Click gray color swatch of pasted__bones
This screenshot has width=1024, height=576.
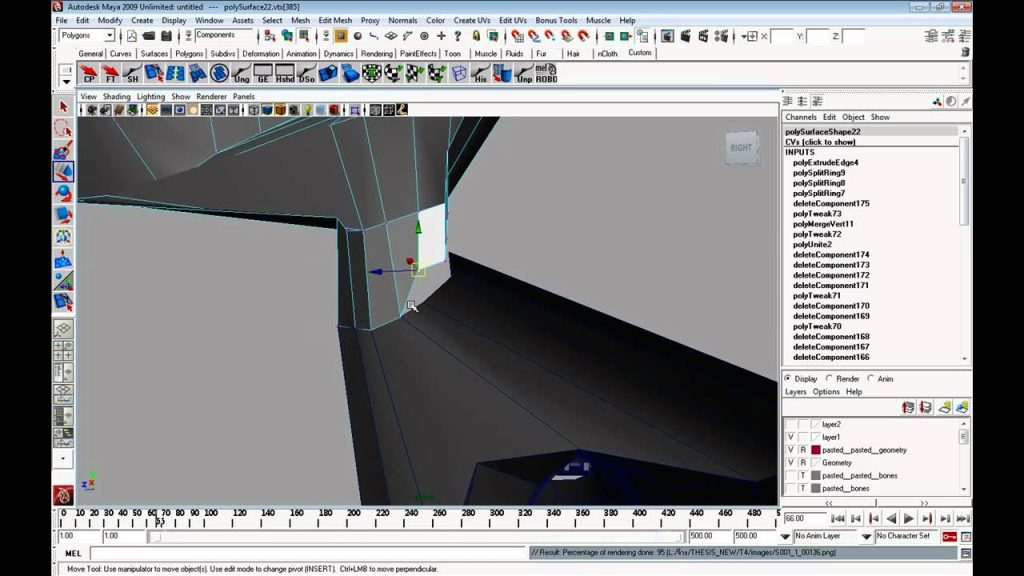(816, 488)
